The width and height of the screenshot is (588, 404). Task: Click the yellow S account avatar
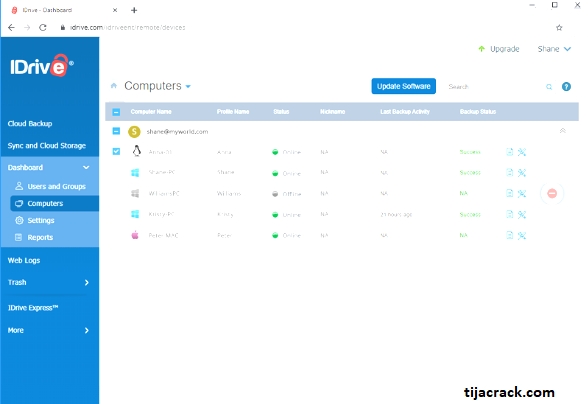pyautogui.click(x=134, y=132)
